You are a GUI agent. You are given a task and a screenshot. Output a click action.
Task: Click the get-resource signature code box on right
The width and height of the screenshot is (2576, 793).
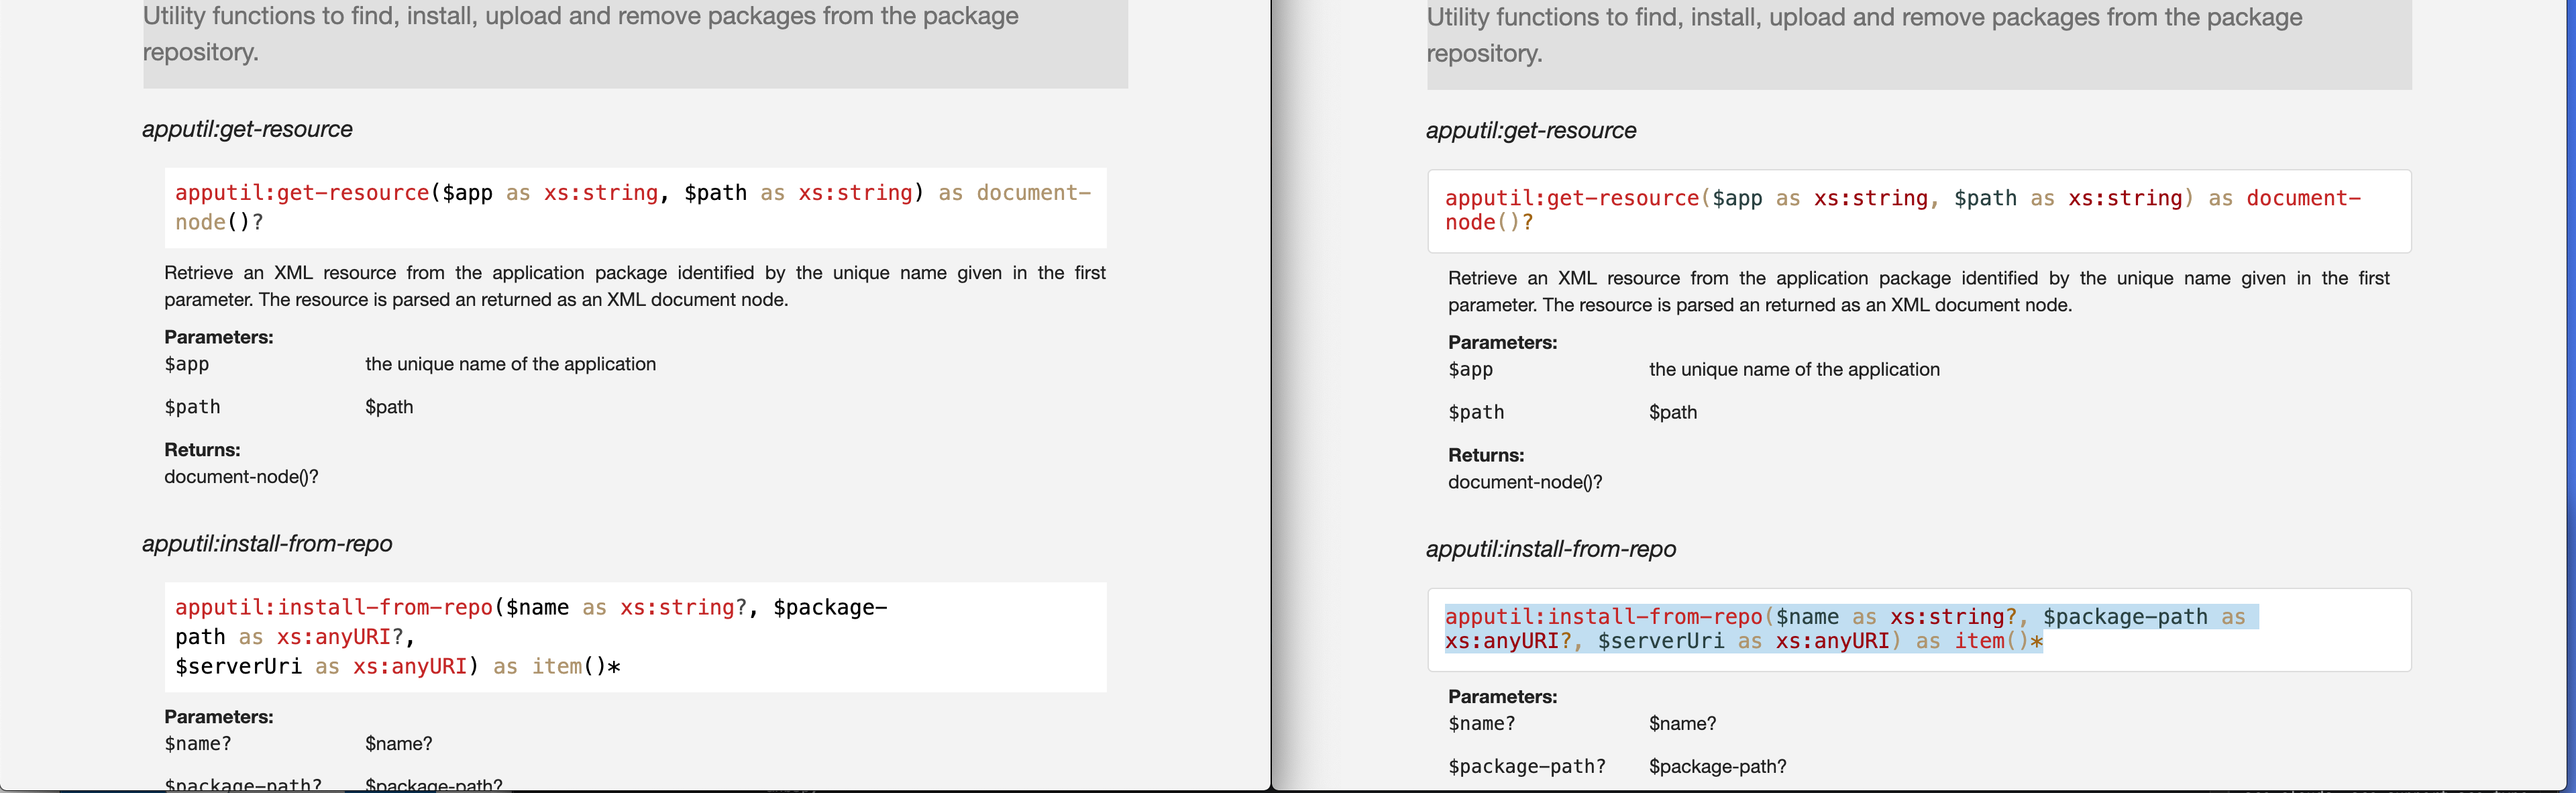1918,211
